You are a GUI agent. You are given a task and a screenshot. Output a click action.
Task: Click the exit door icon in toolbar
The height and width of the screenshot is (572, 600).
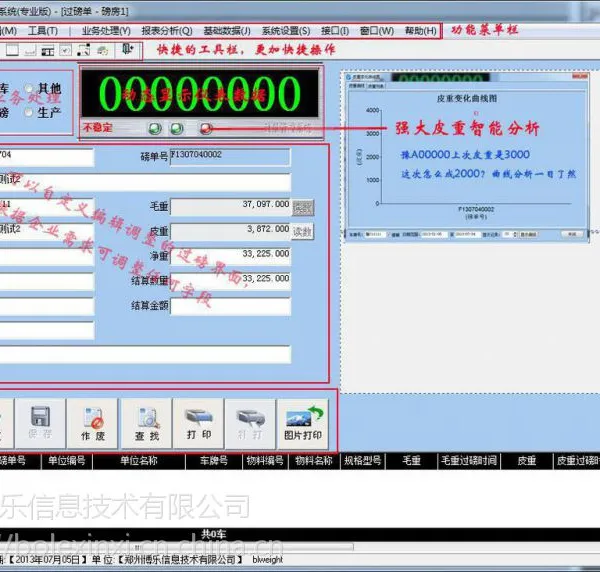pos(127,49)
